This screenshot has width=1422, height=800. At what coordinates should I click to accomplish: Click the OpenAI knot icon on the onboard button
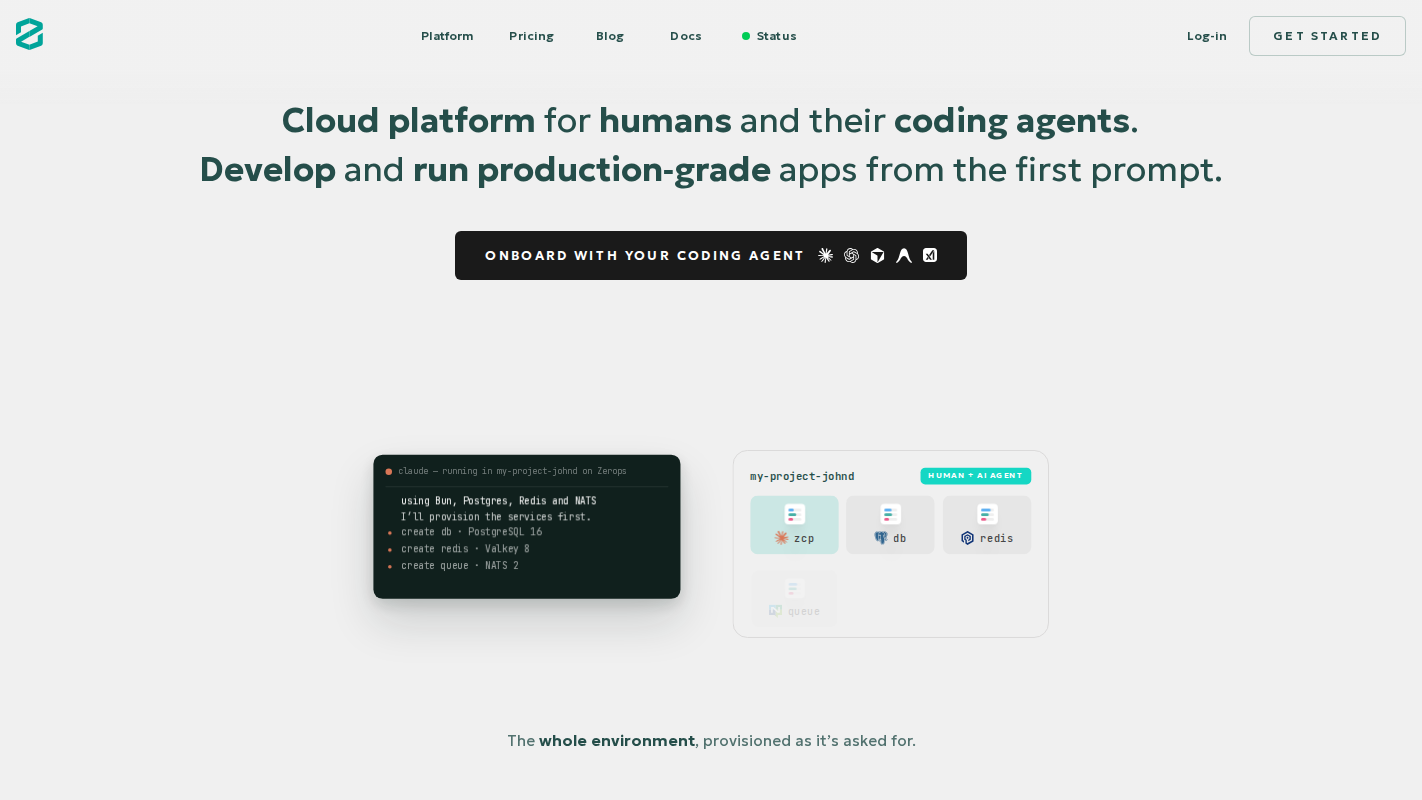tap(852, 255)
